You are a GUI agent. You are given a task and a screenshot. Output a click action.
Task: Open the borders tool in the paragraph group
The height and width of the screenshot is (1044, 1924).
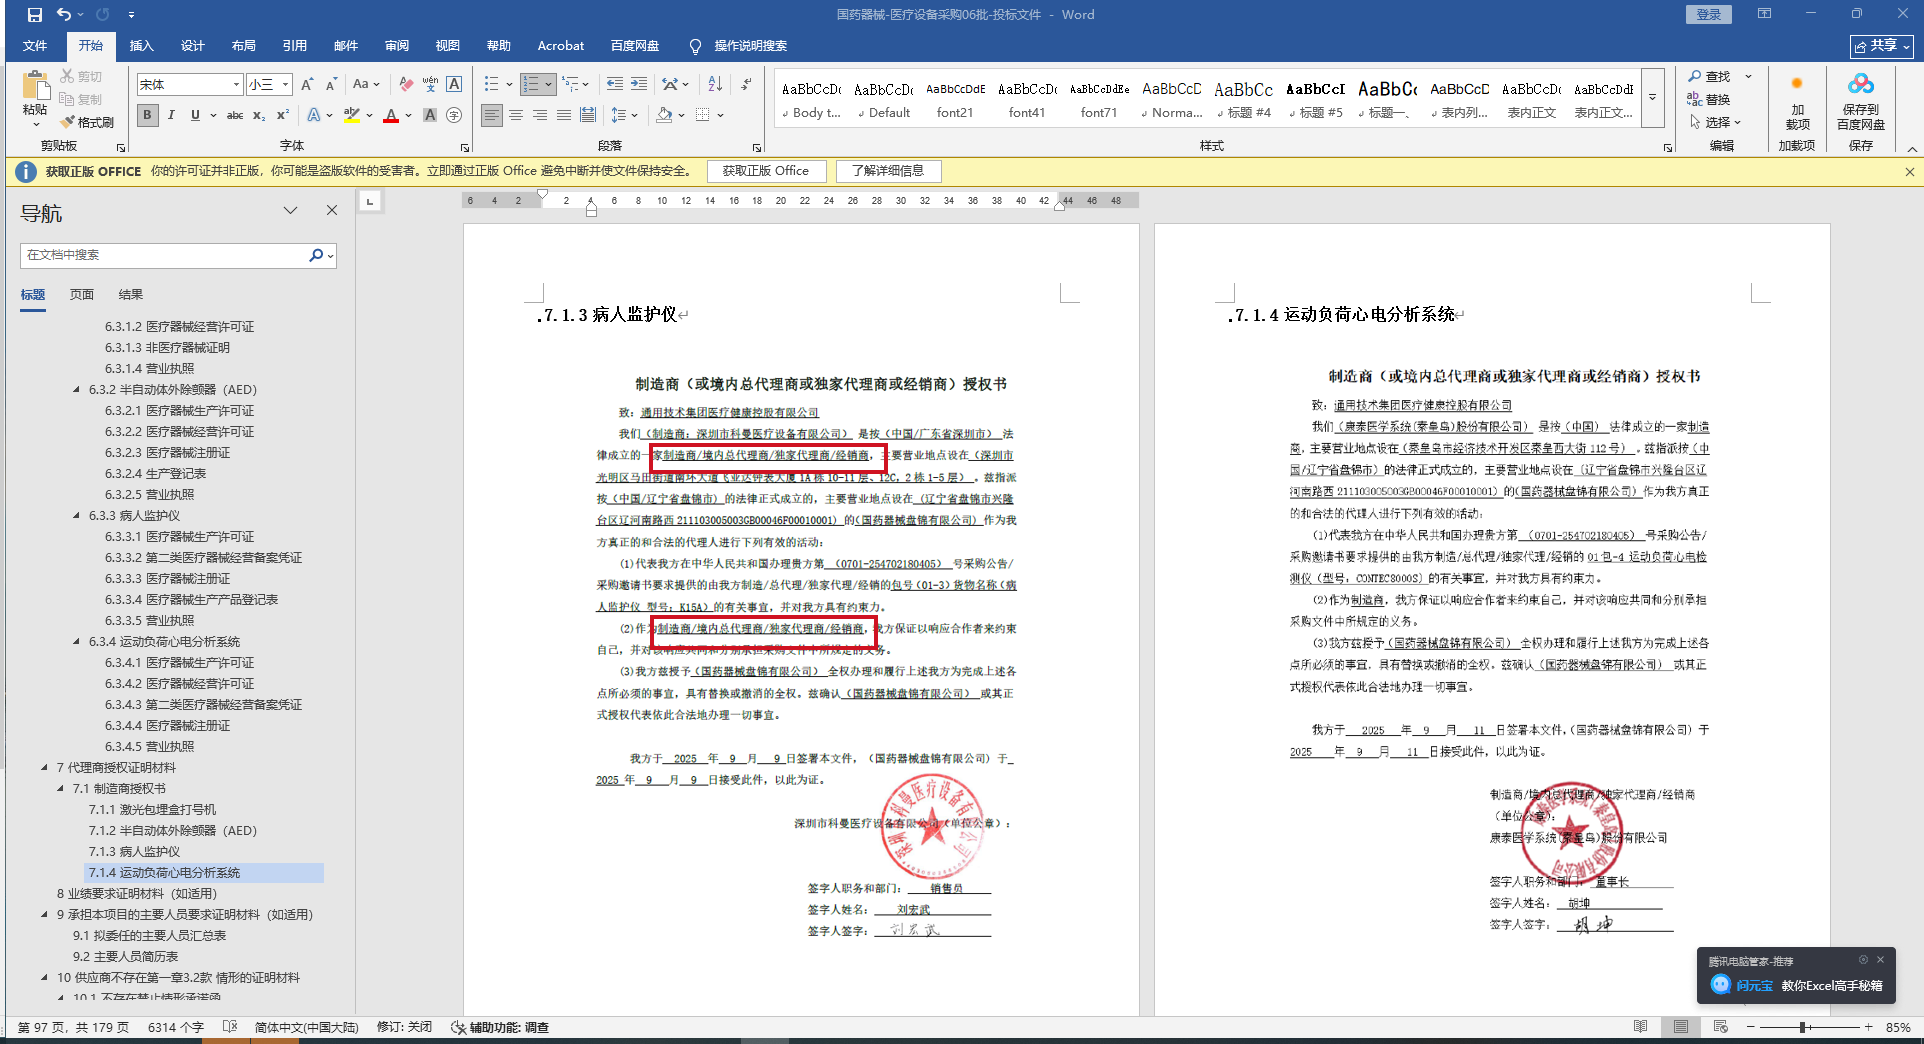[703, 115]
